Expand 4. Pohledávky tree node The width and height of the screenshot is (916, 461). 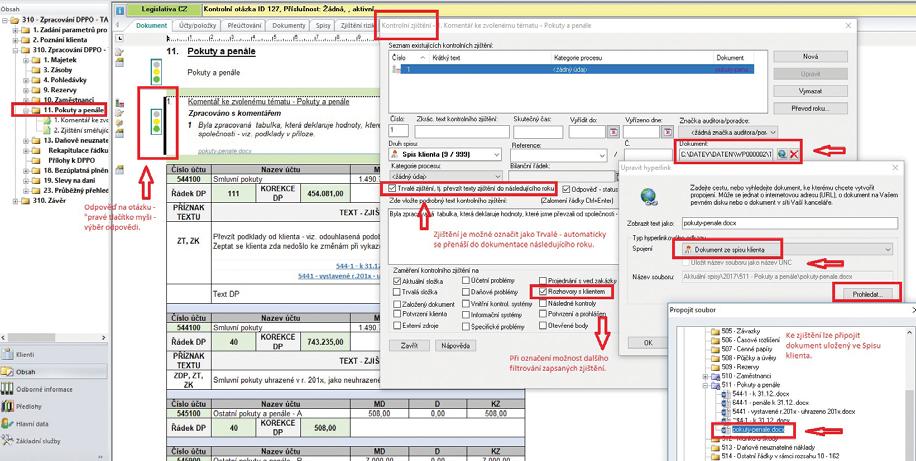coord(26,79)
